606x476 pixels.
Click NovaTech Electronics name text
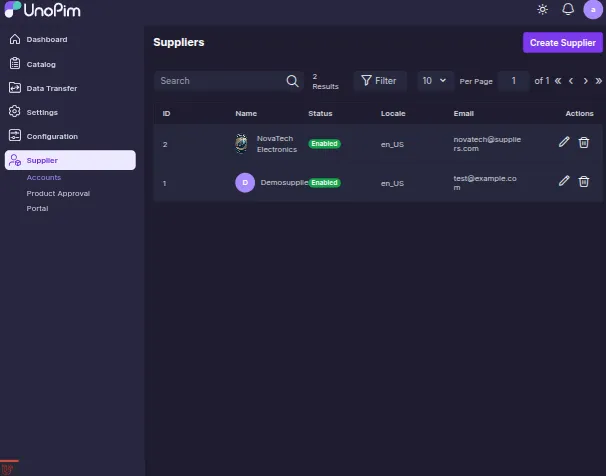click(277, 144)
